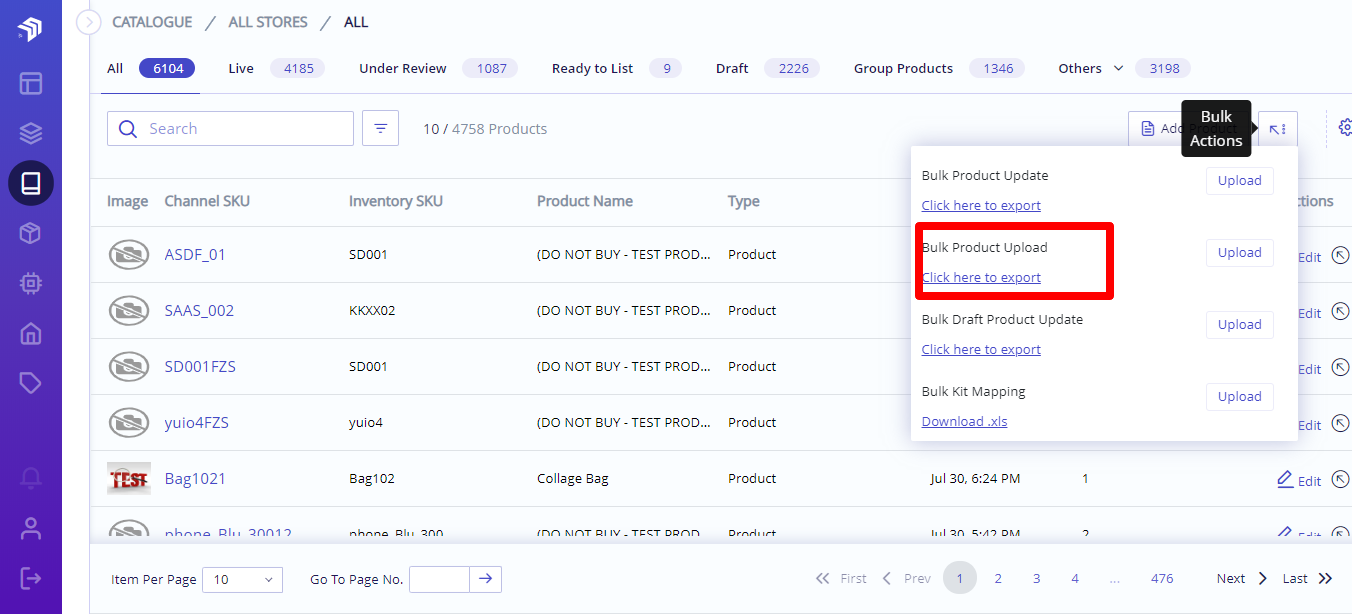Click the Product Name column header
Screen dimensions: 1352x614
coord(585,201)
